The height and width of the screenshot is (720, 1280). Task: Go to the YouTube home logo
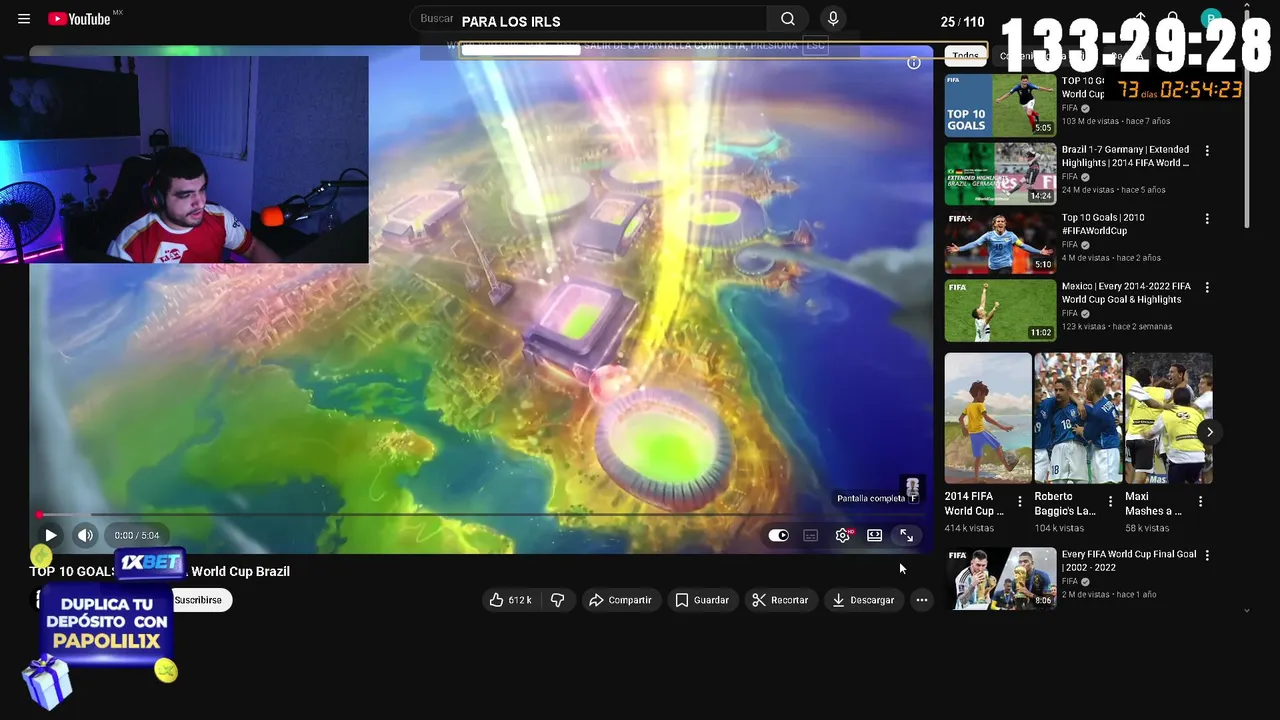pyautogui.click(x=79, y=19)
